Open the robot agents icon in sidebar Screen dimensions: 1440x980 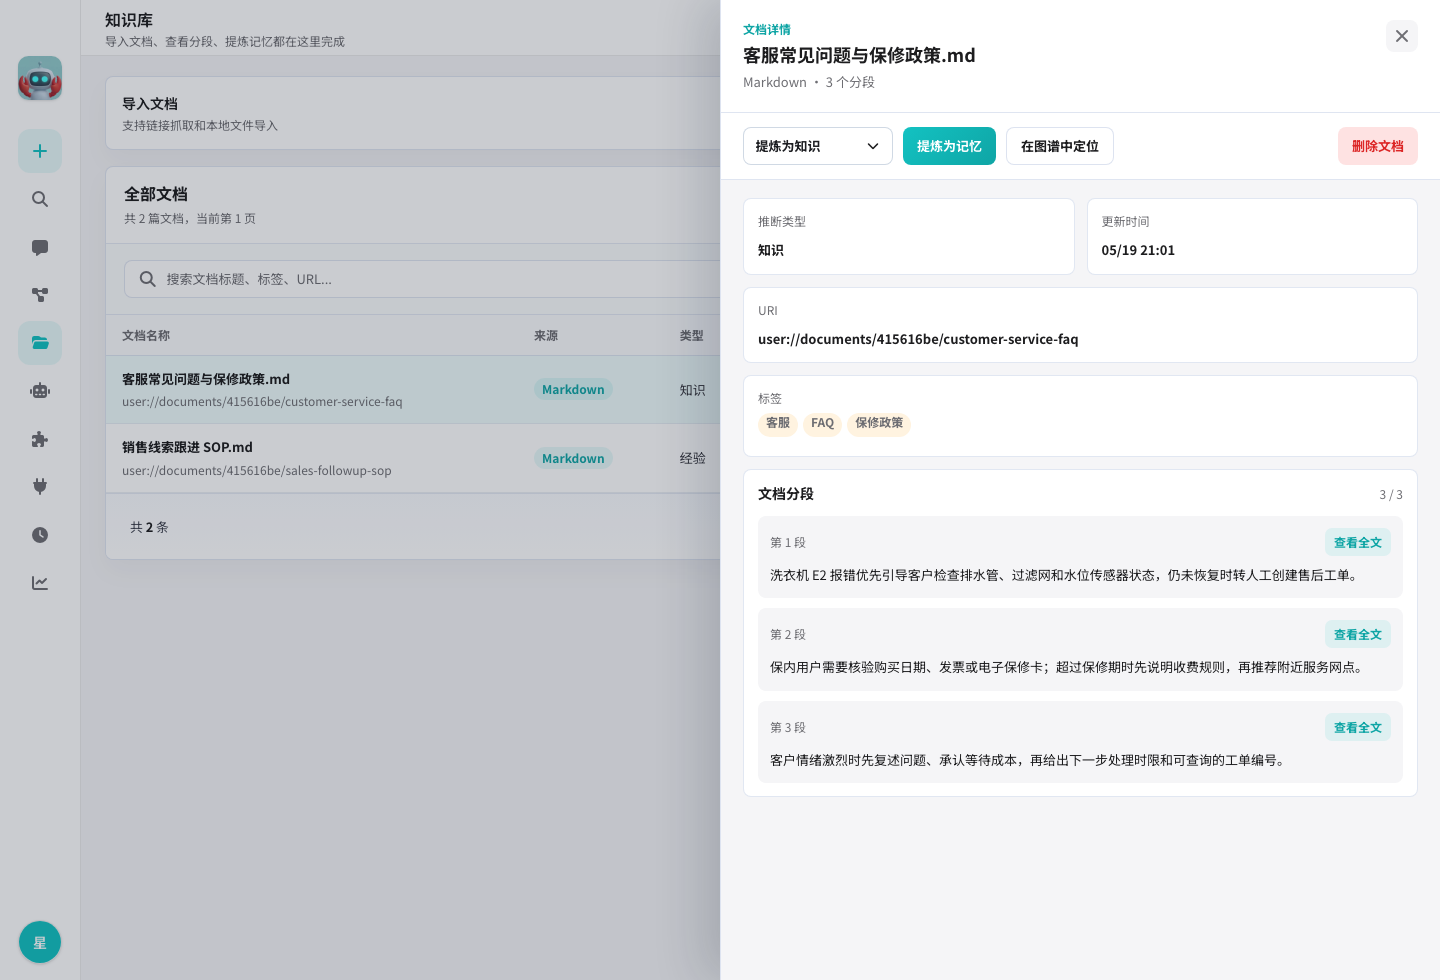point(40,391)
